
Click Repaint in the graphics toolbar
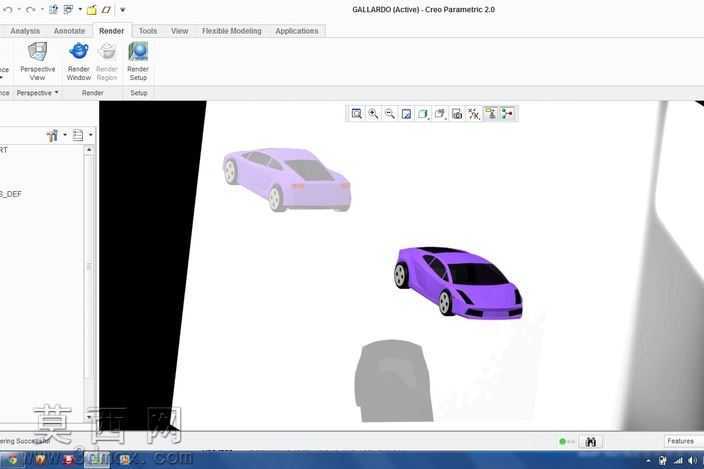pyautogui.click(x=406, y=114)
